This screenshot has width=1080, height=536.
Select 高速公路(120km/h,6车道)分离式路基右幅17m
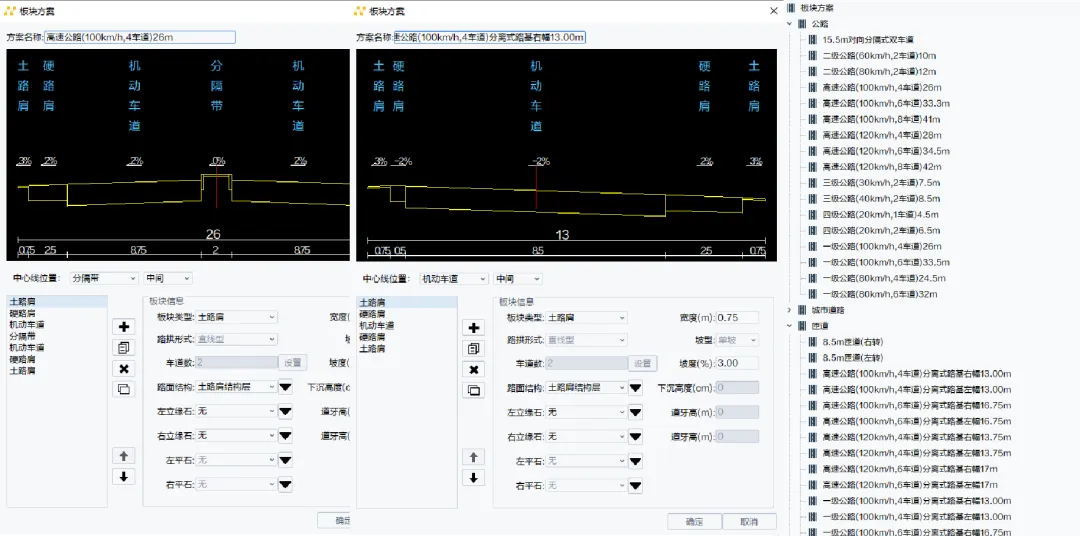click(x=910, y=468)
